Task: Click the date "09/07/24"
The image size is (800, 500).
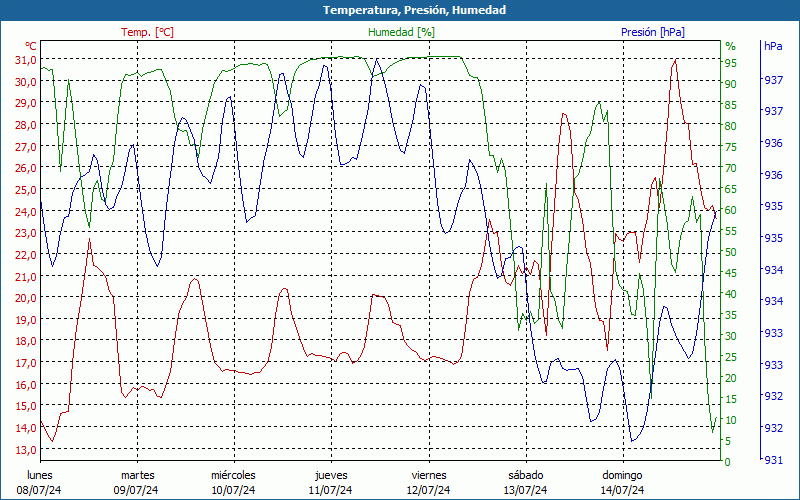Action: coord(136,490)
